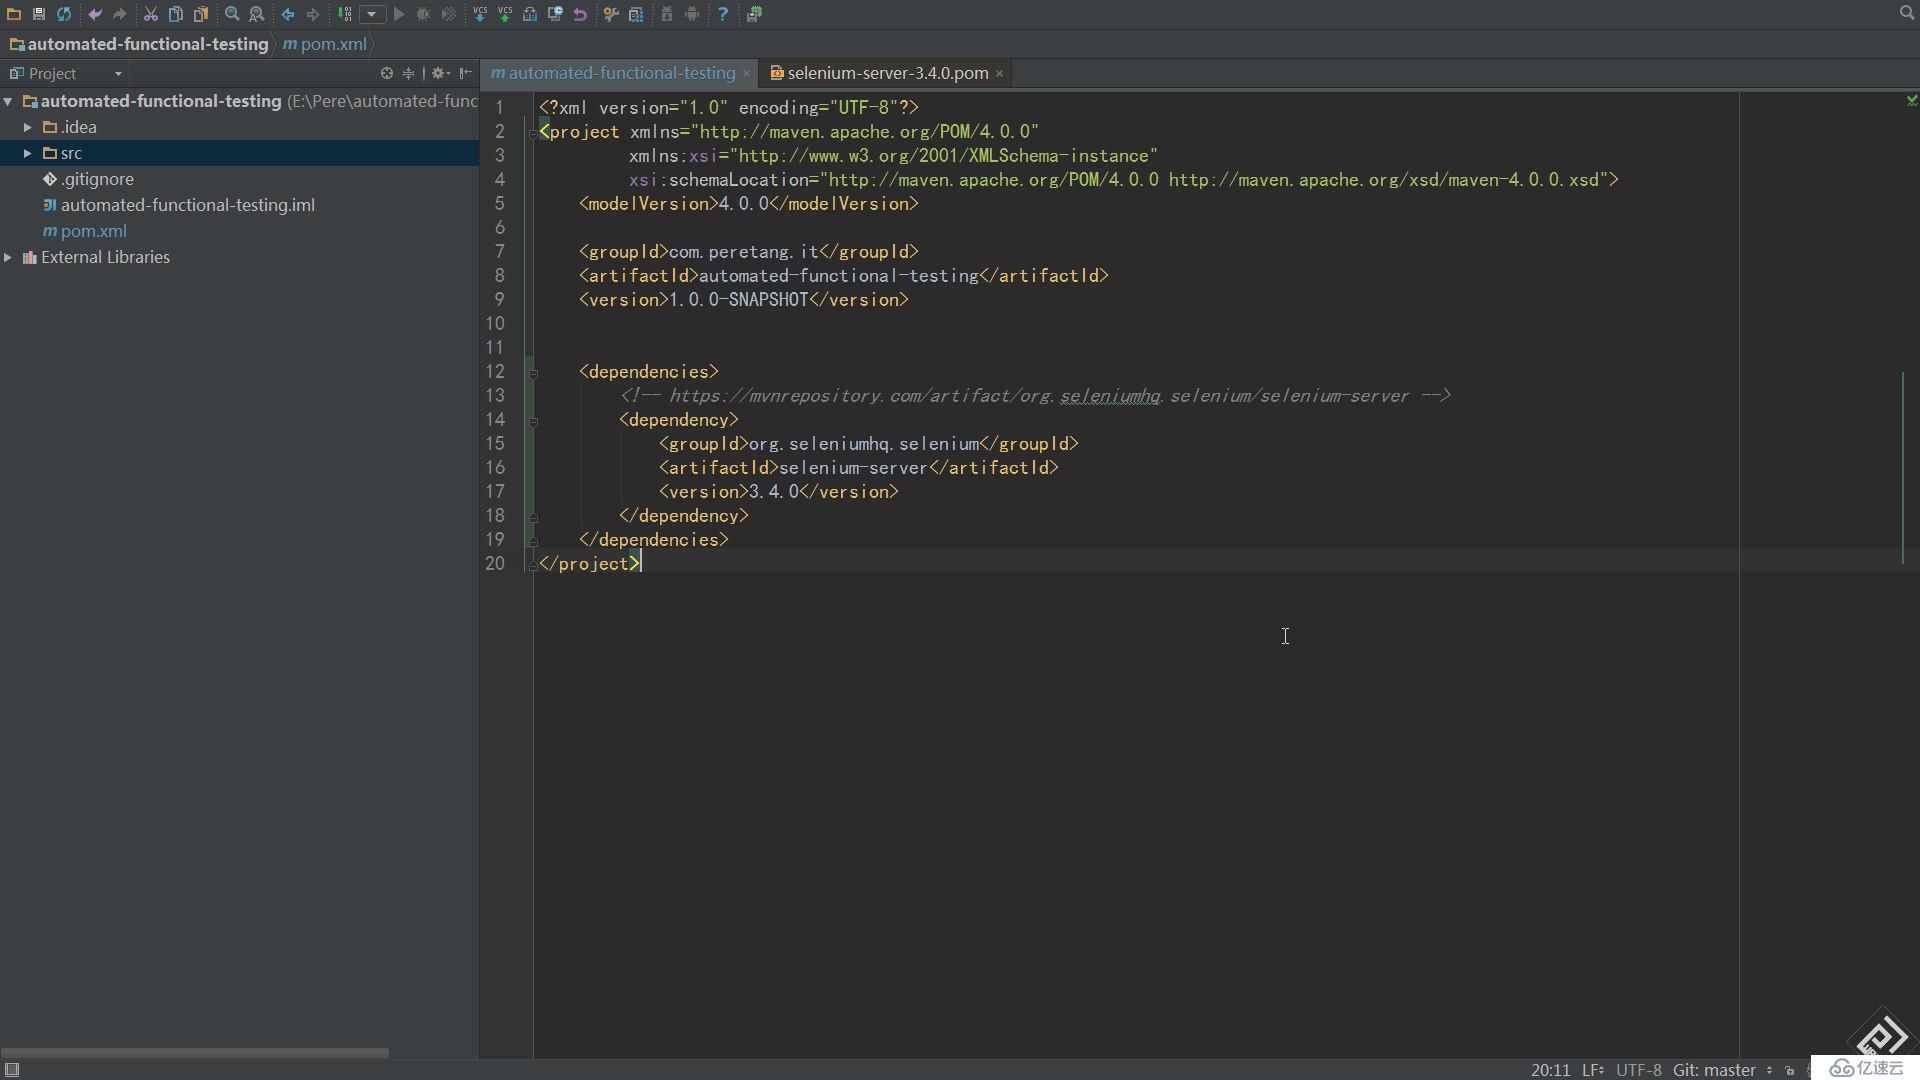This screenshot has height=1080, width=1920.
Task: Click the Debug bug icon
Action: coord(424,14)
